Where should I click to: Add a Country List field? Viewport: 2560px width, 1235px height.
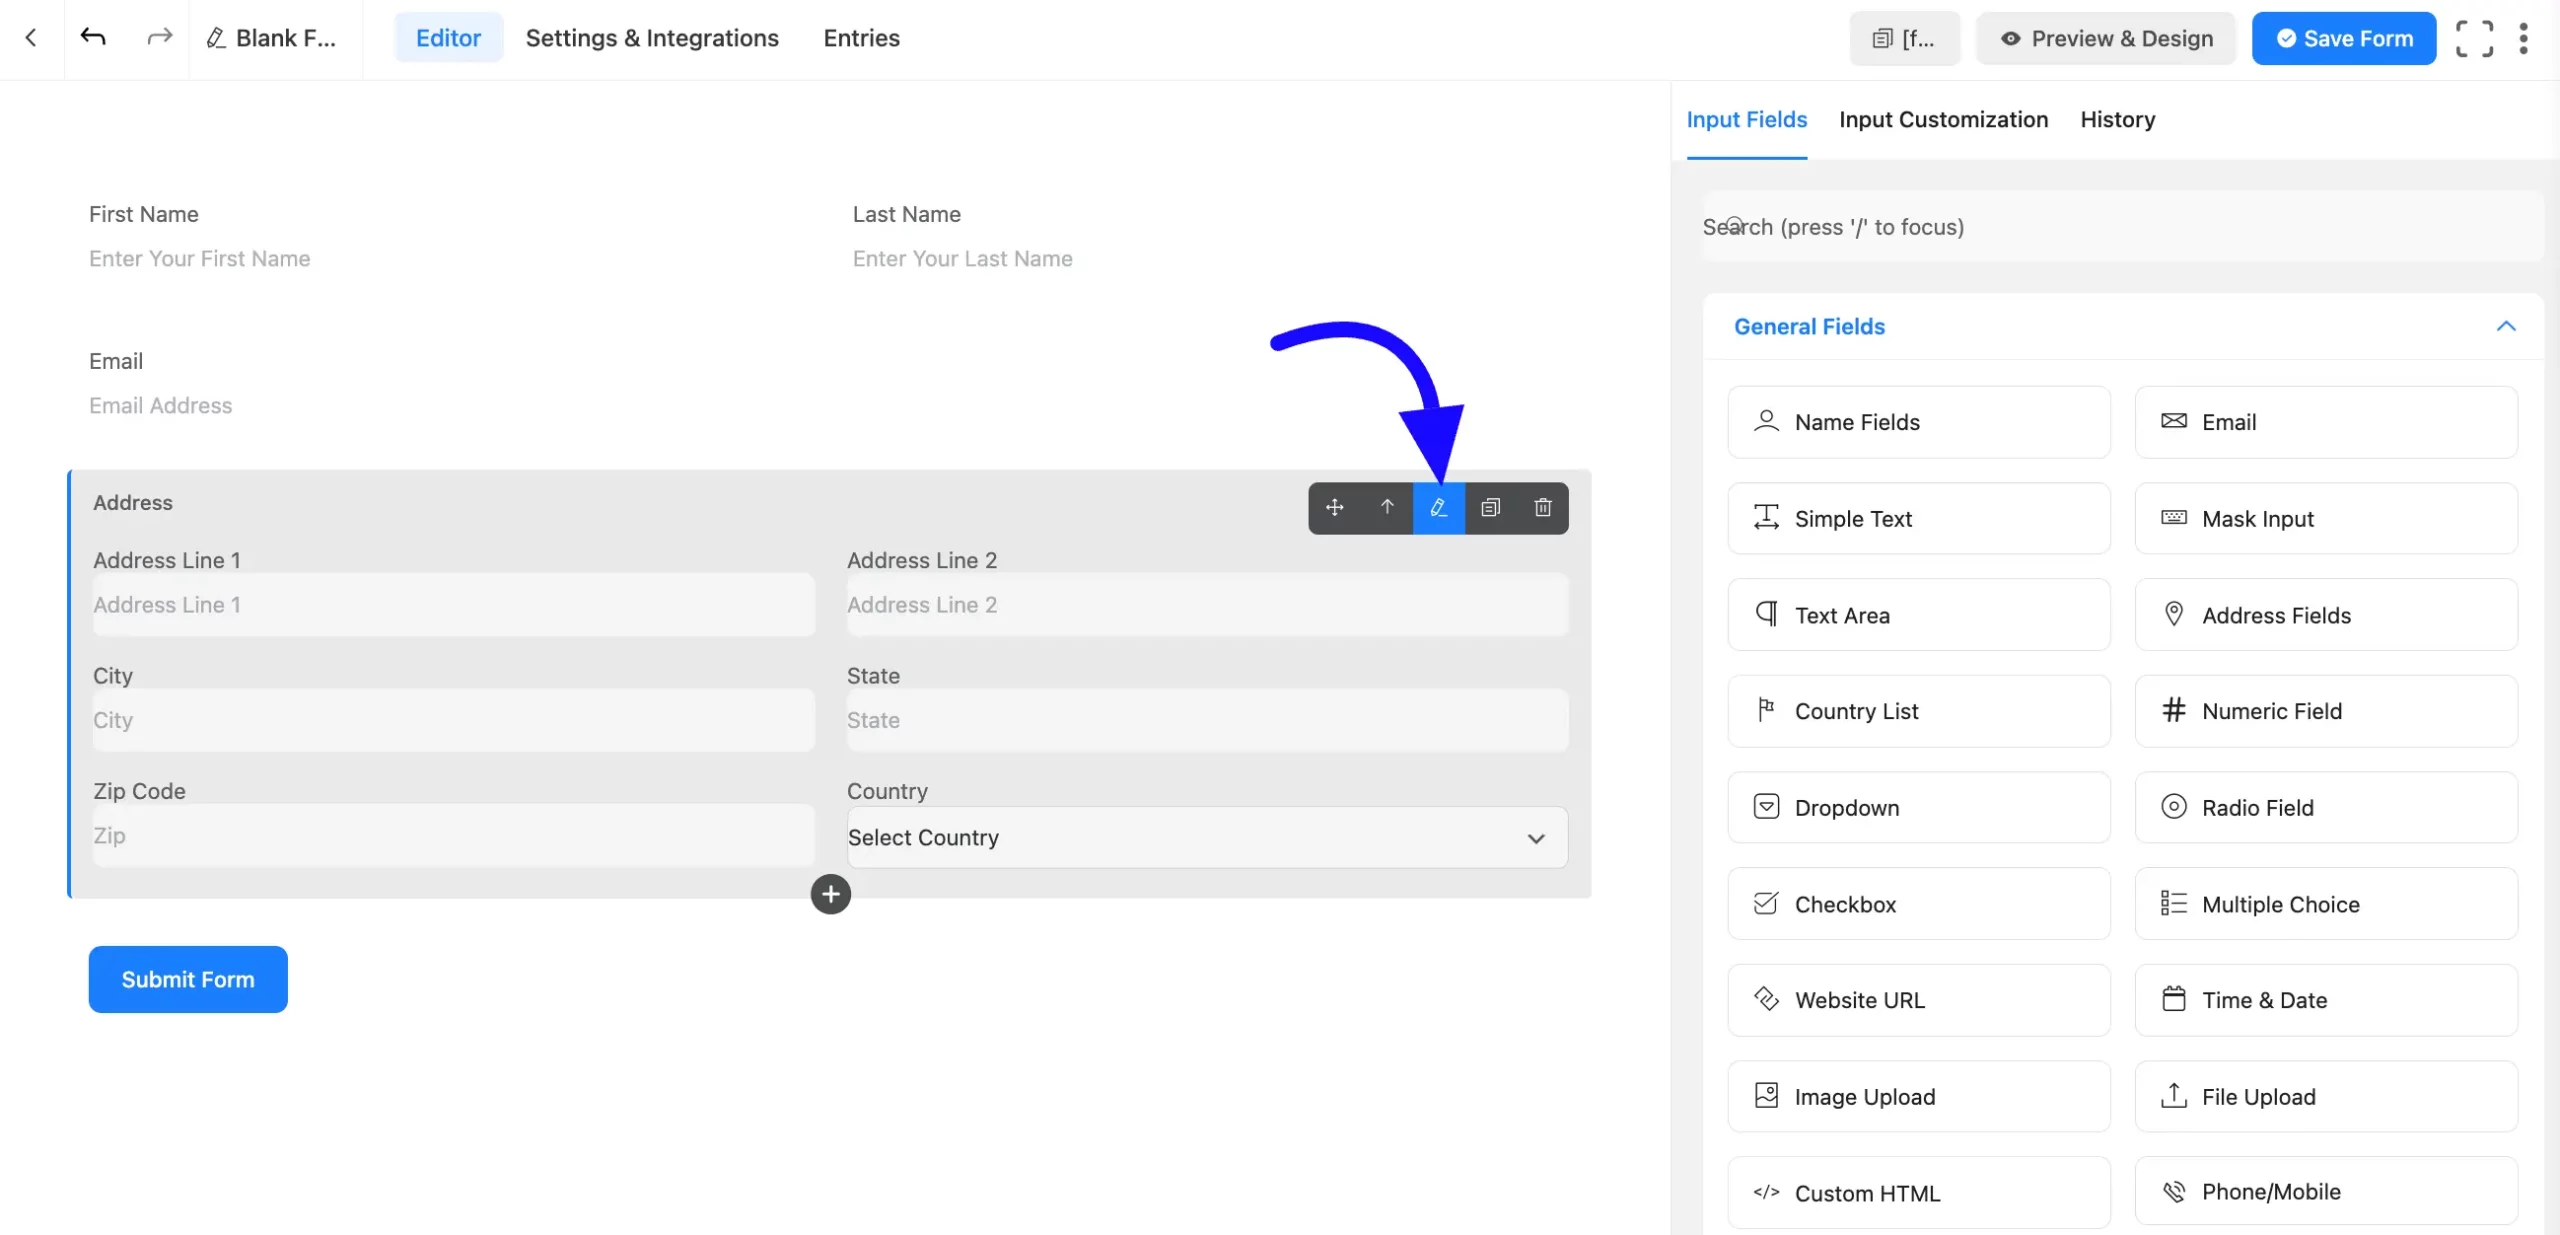1918,711
